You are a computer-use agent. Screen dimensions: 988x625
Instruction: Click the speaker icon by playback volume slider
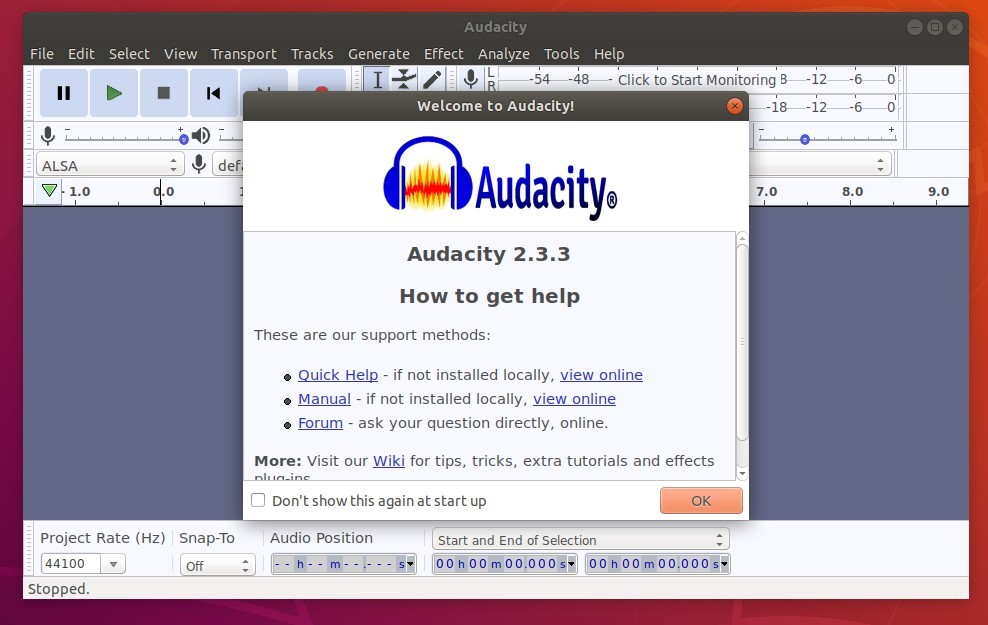(x=201, y=135)
